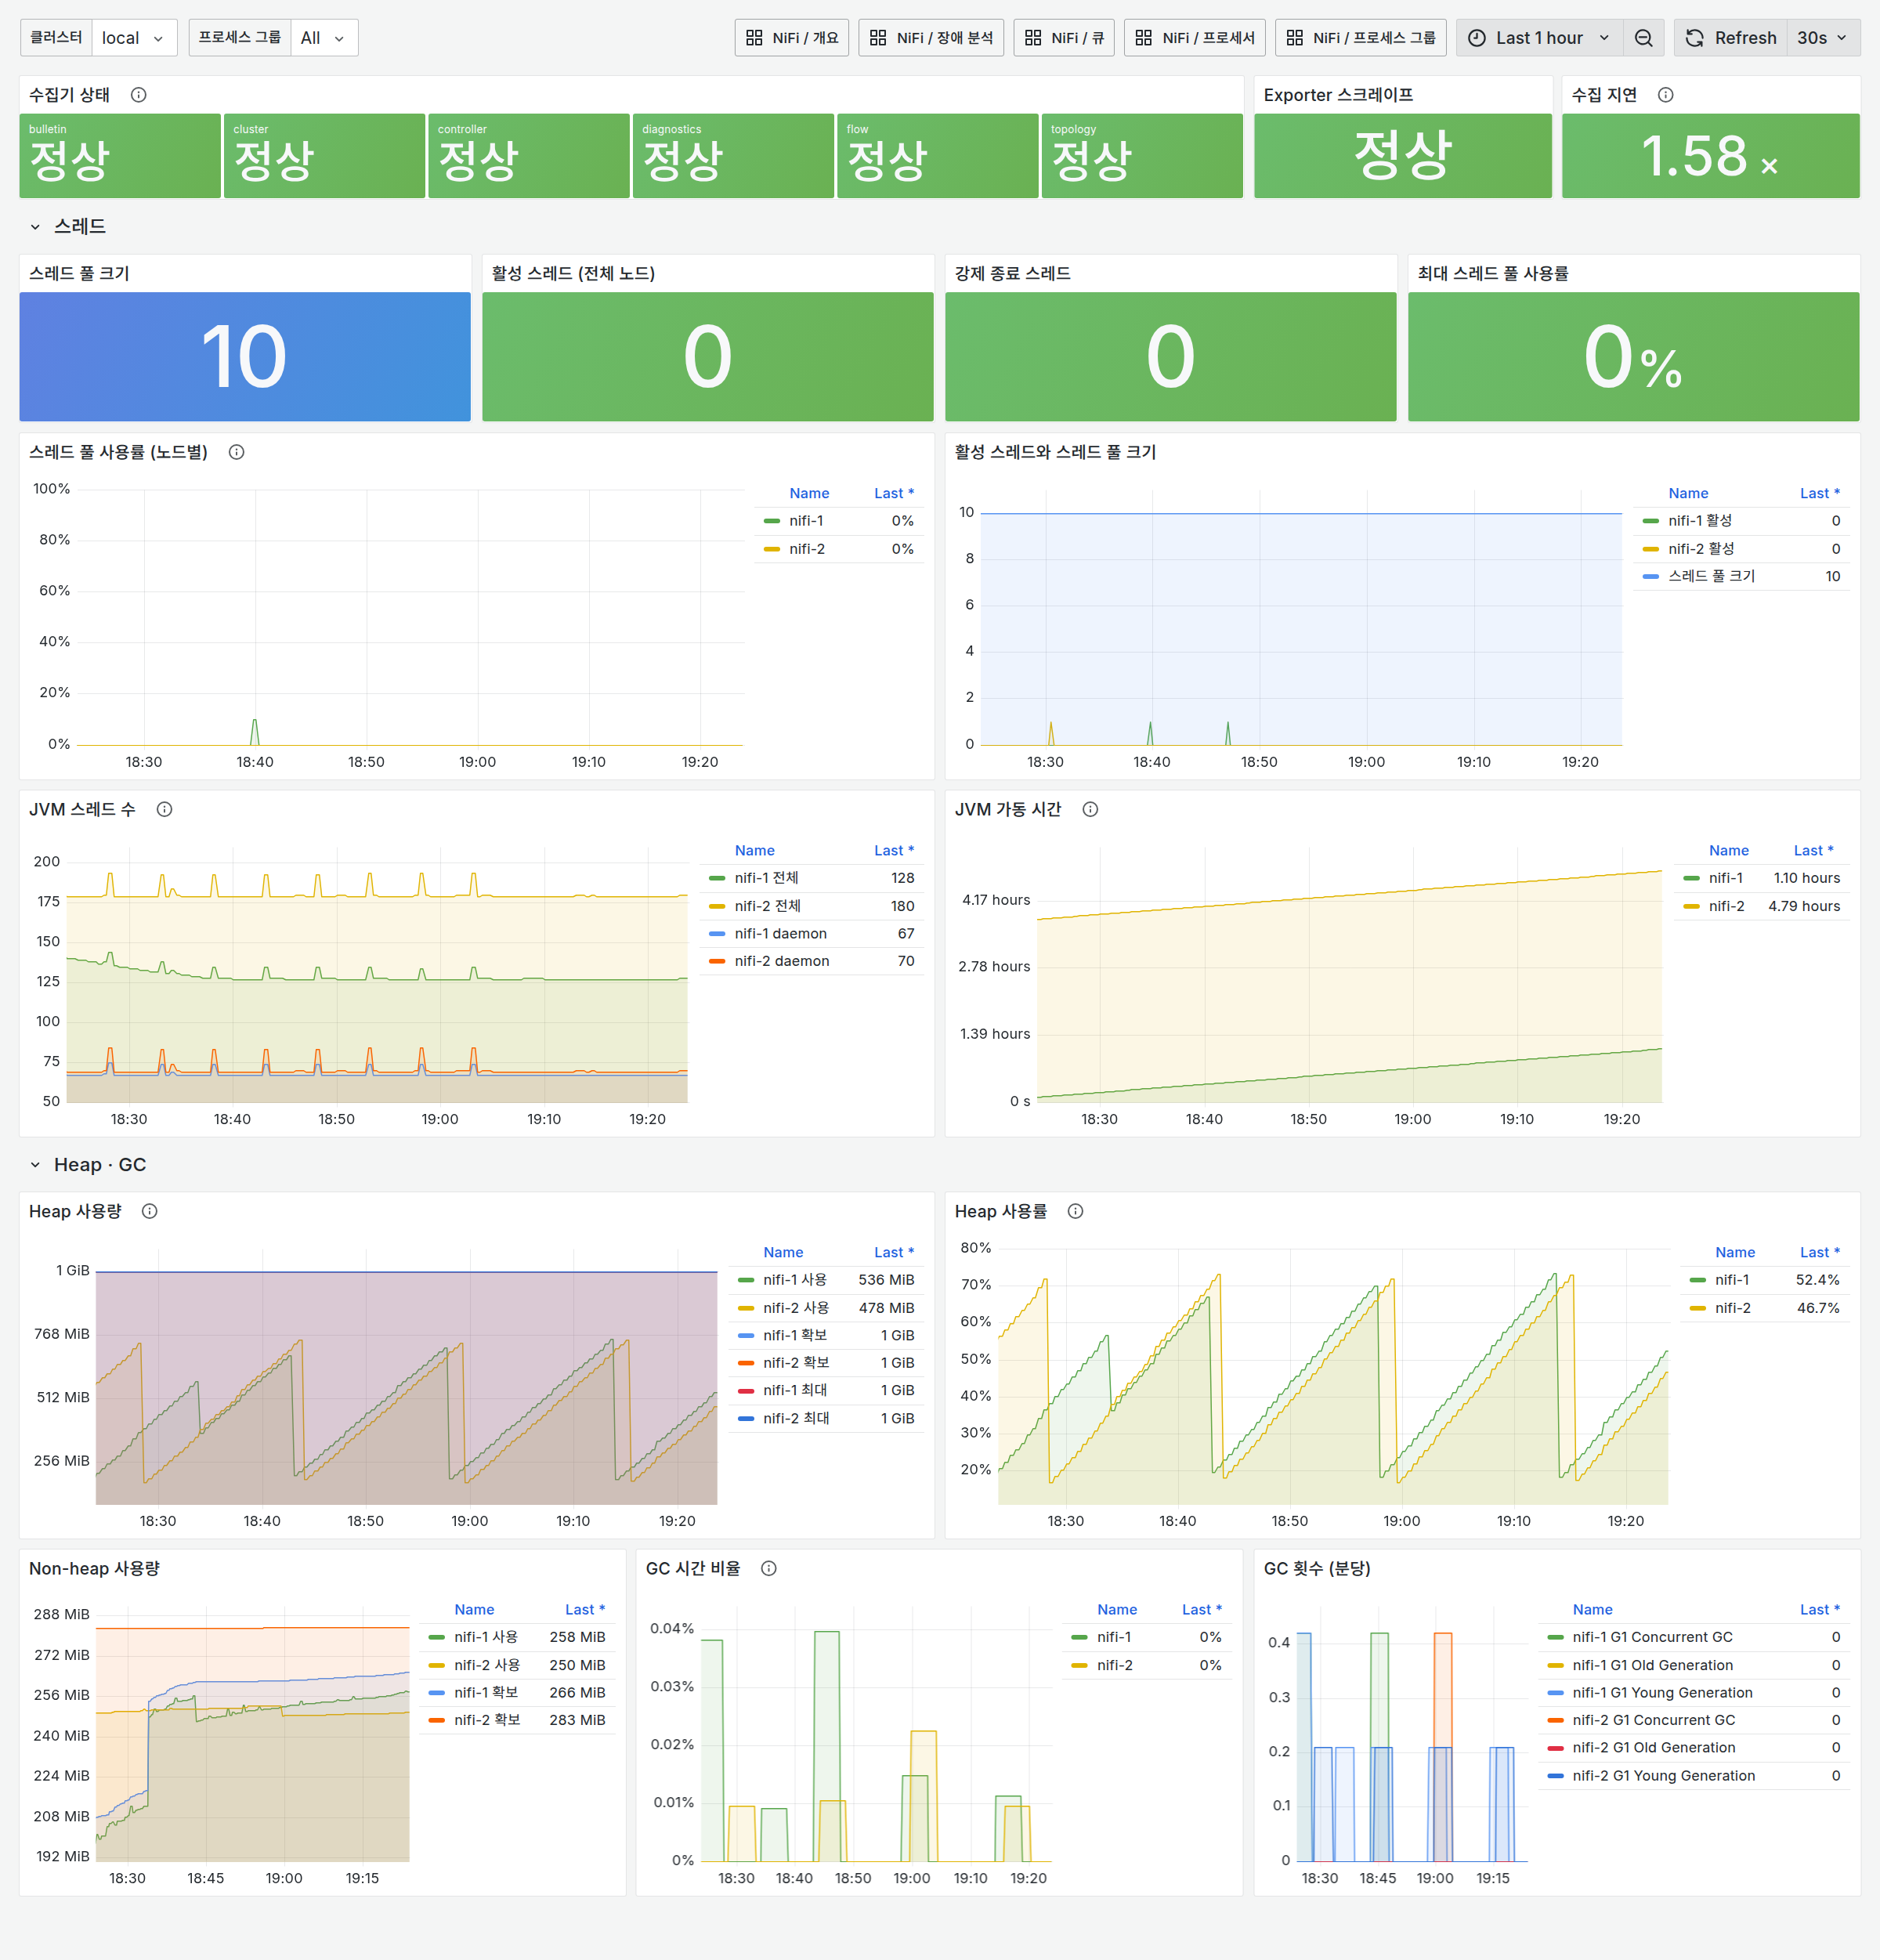Screen dimensions: 1880x1960
Task: Go to NiFi / 개요 dashboard
Action: coord(792,38)
